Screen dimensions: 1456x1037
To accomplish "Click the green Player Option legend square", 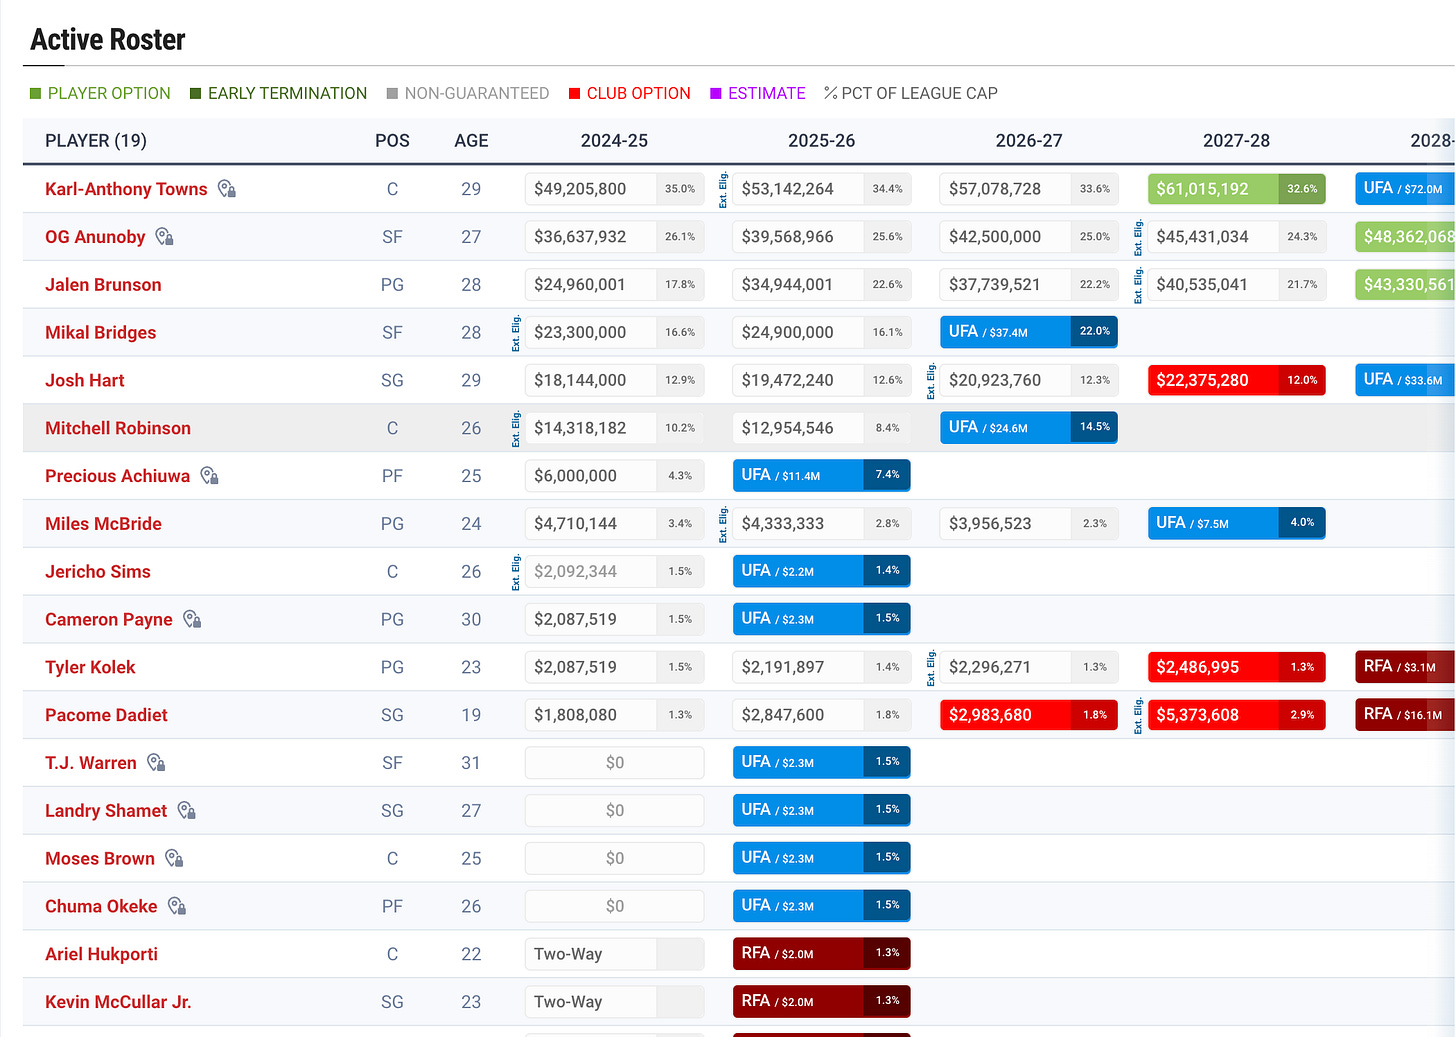I will point(36,93).
